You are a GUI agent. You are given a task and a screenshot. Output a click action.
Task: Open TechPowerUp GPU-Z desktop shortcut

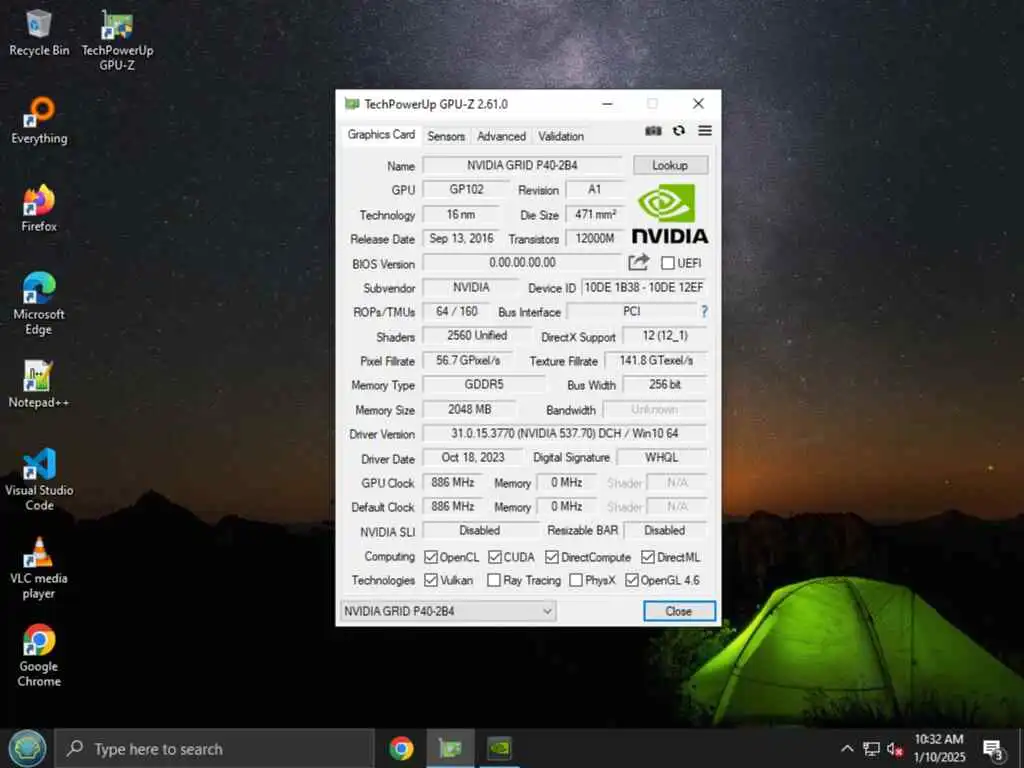pos(117,39)
